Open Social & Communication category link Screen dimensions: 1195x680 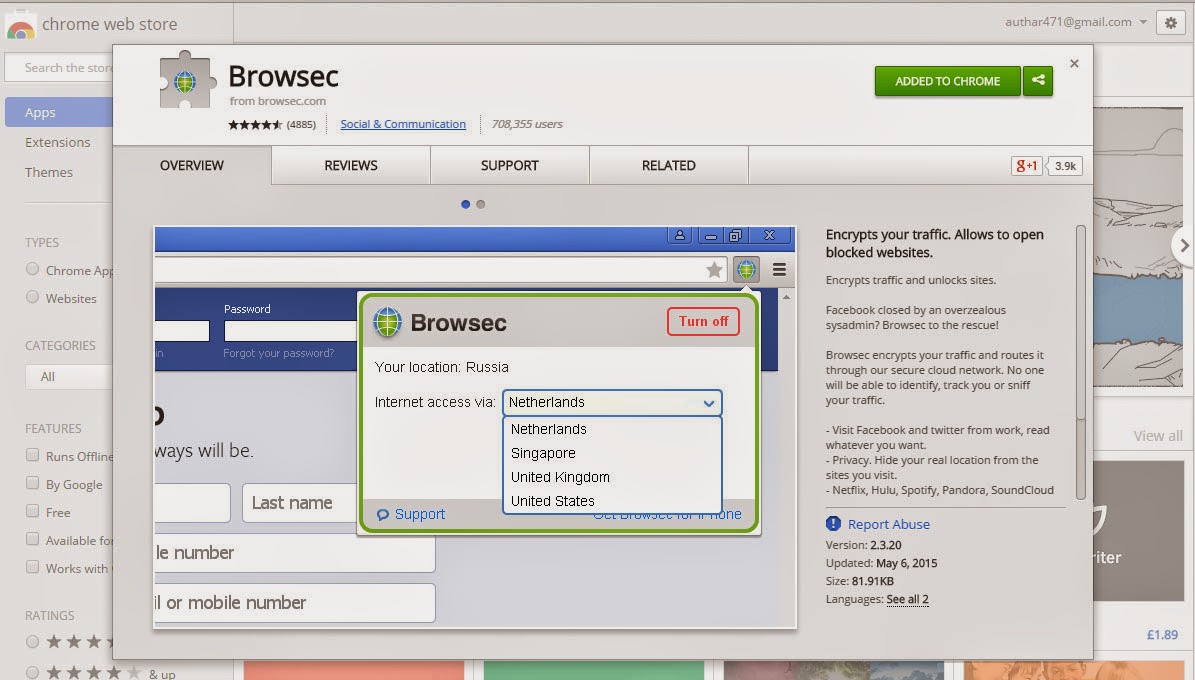(402, 124)
